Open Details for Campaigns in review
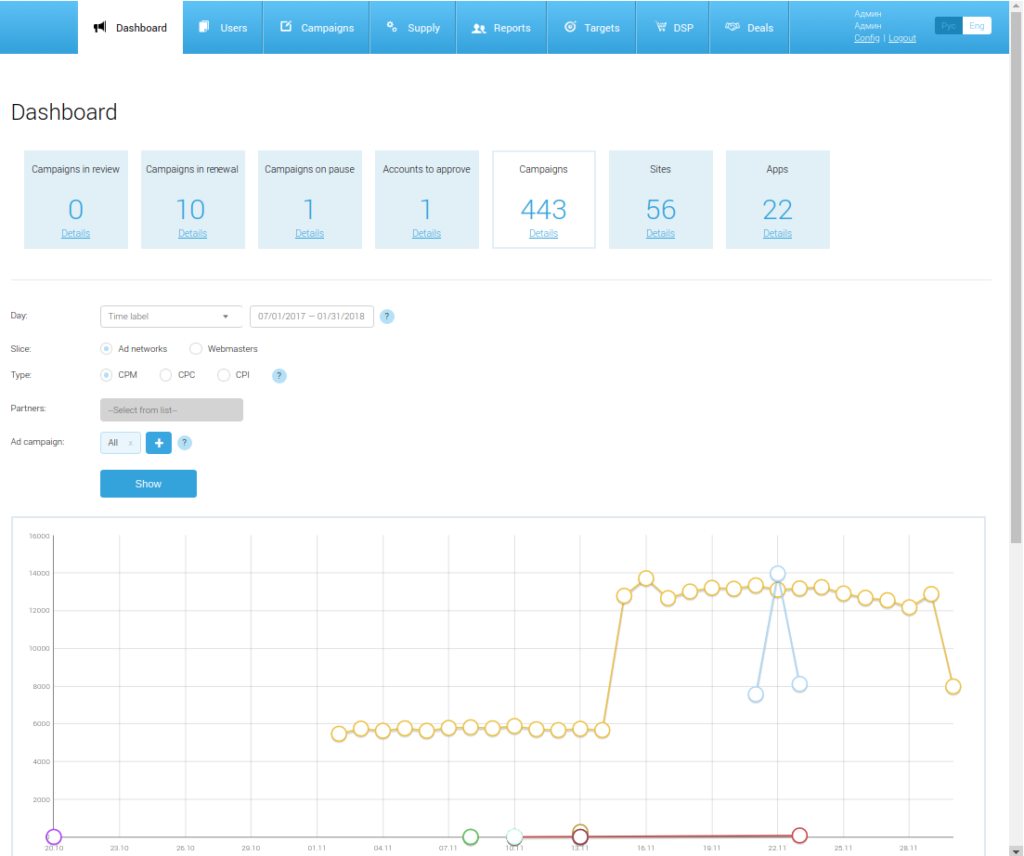Image resolution: width=1024 pixels, height=856 pixels. click(x=76, y=233)
